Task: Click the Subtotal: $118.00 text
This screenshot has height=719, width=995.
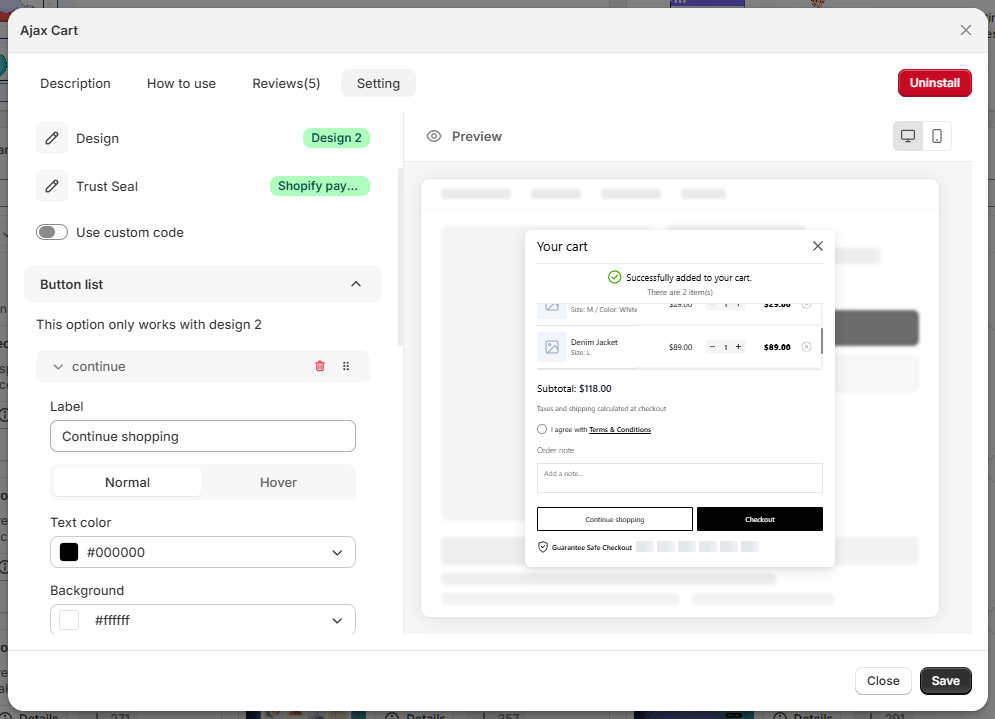Action: pyautogui.click(x=574, y=388)
